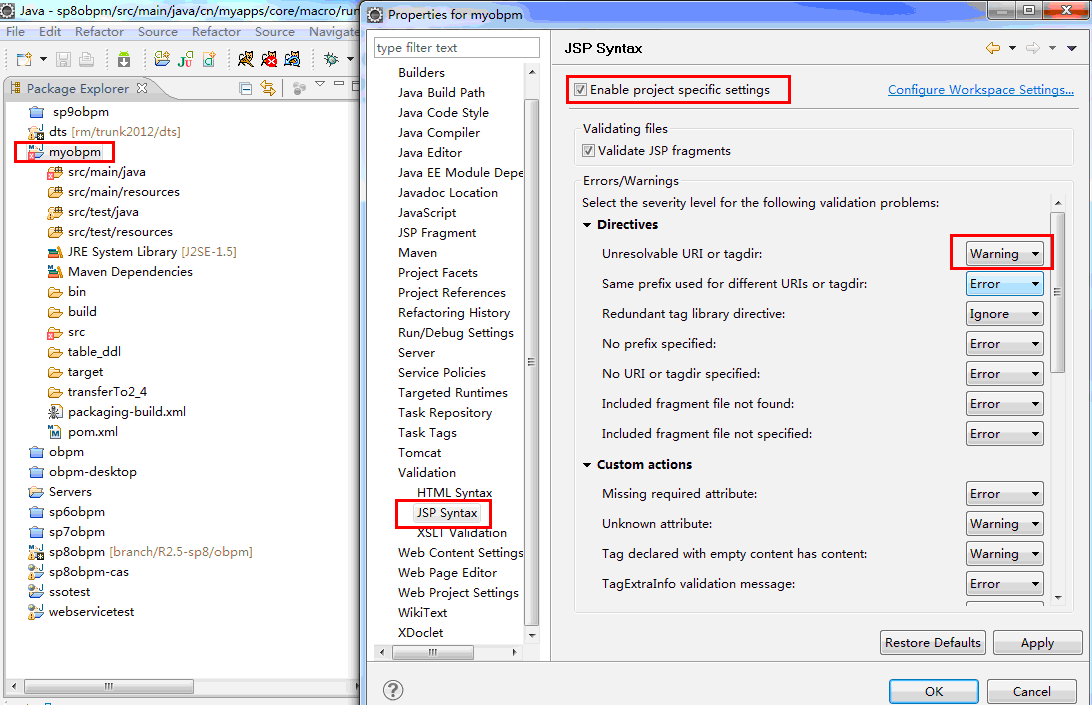
Task: Select Maven Dependencies node
Action: 130,272
